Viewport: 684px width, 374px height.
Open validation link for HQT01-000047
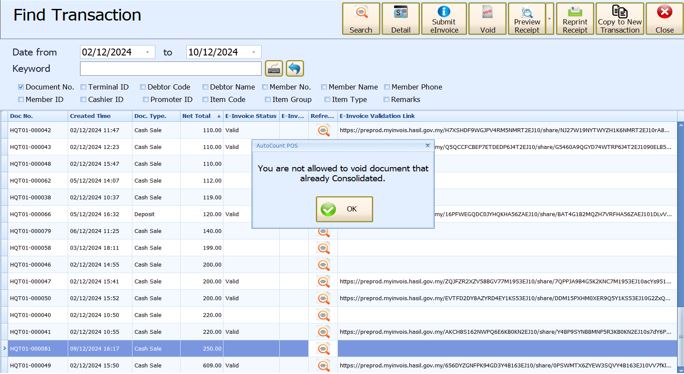[506, 281]
